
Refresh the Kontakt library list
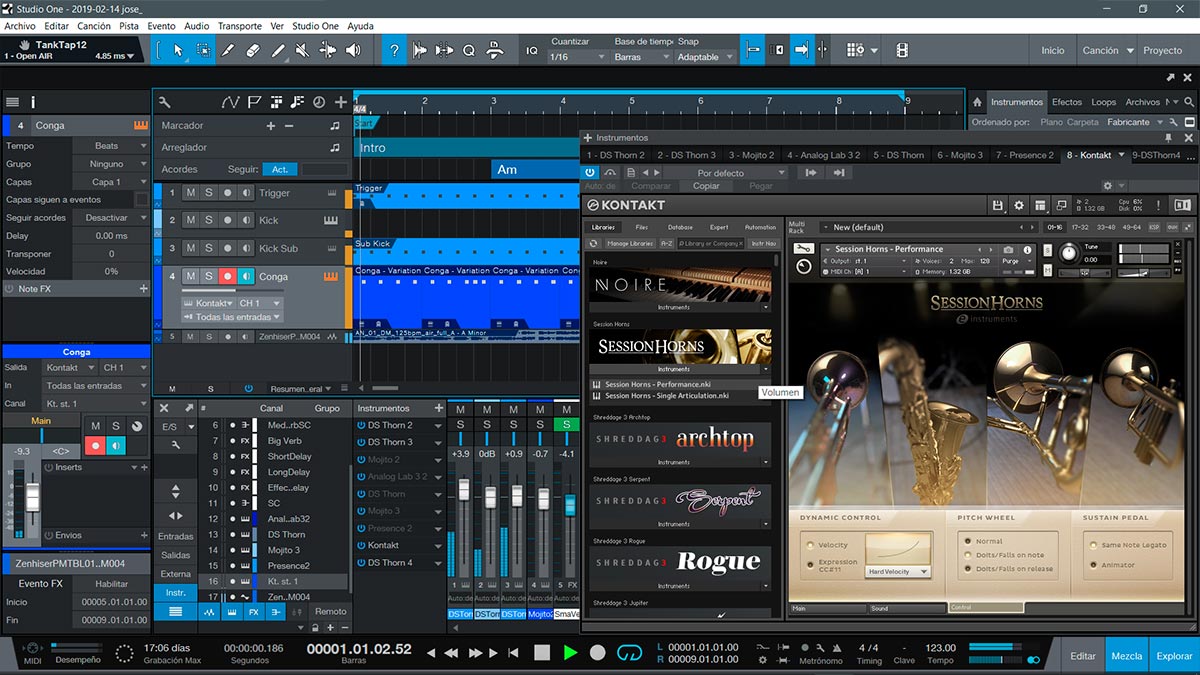tap(594, 243)
